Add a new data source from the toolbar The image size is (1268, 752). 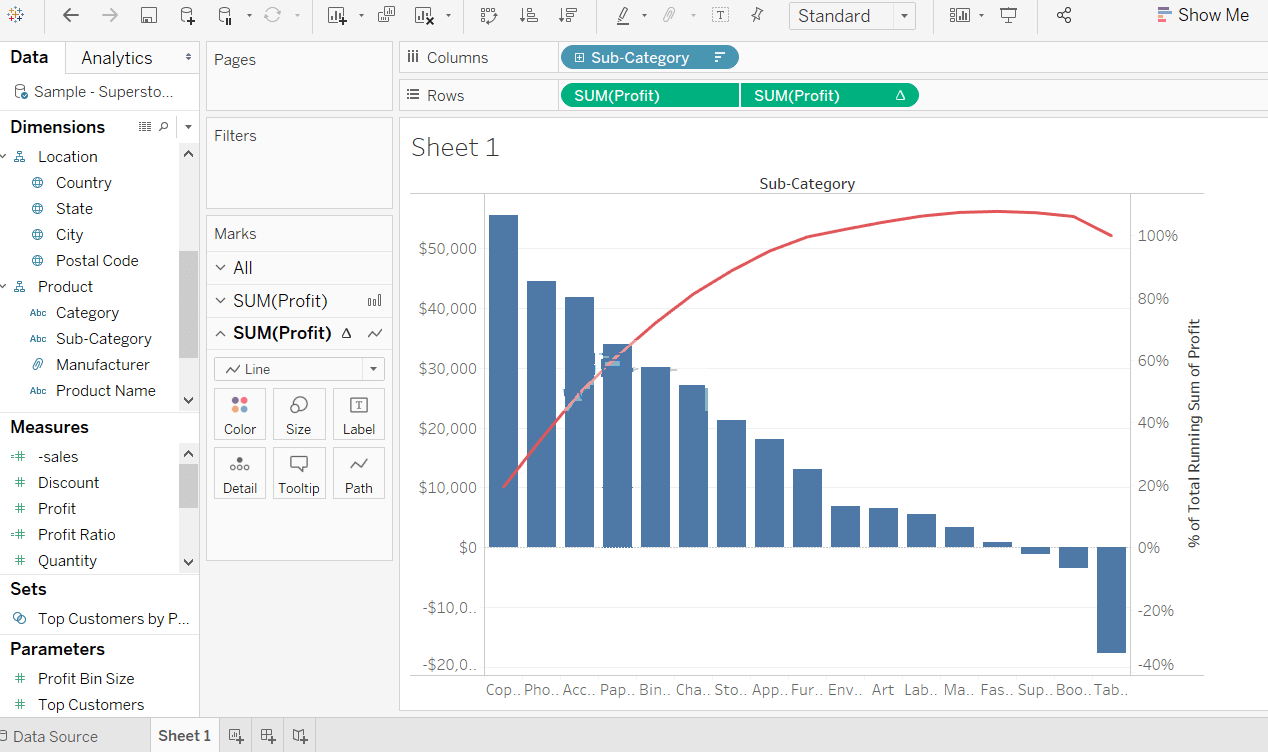187,15
